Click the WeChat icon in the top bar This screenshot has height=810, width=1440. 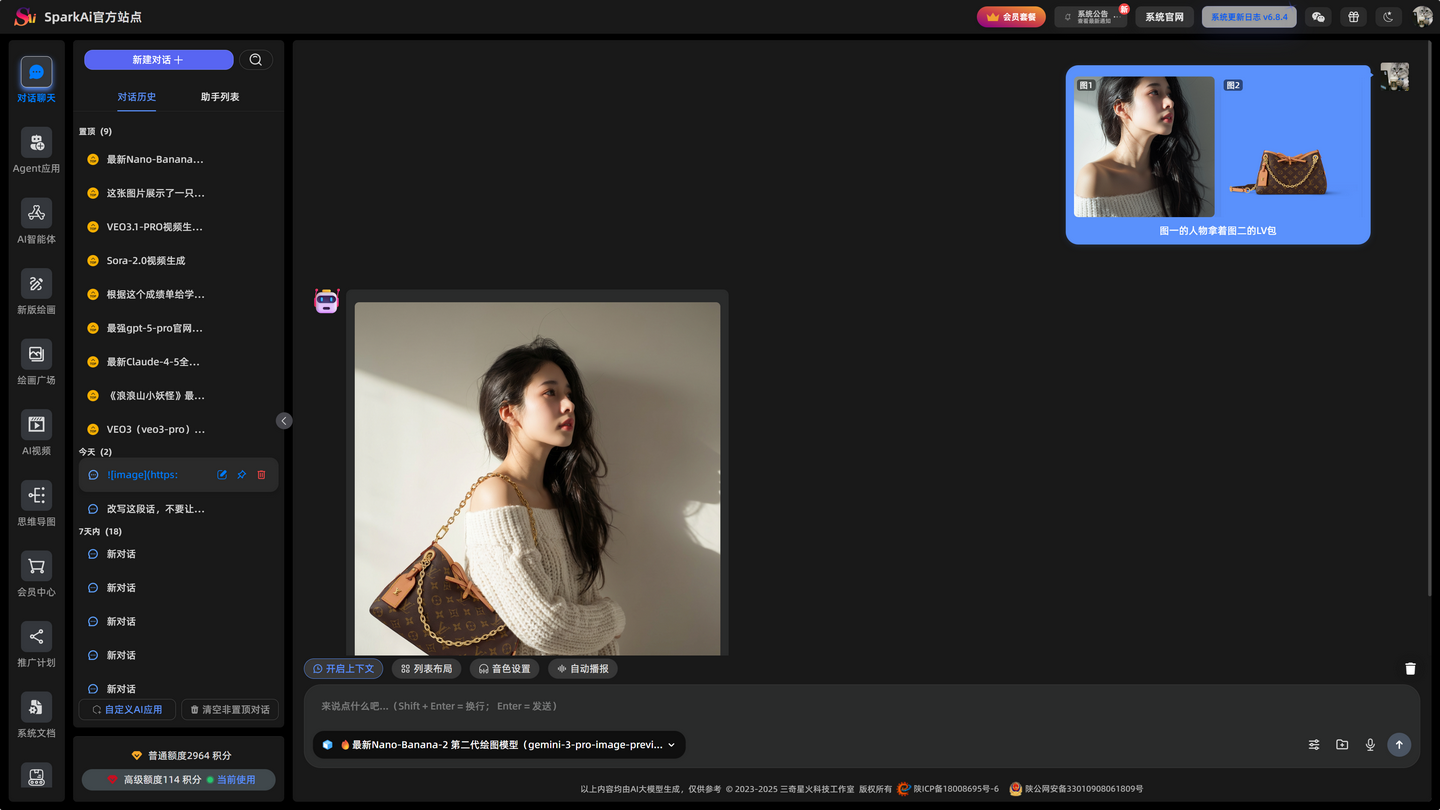1318,17
